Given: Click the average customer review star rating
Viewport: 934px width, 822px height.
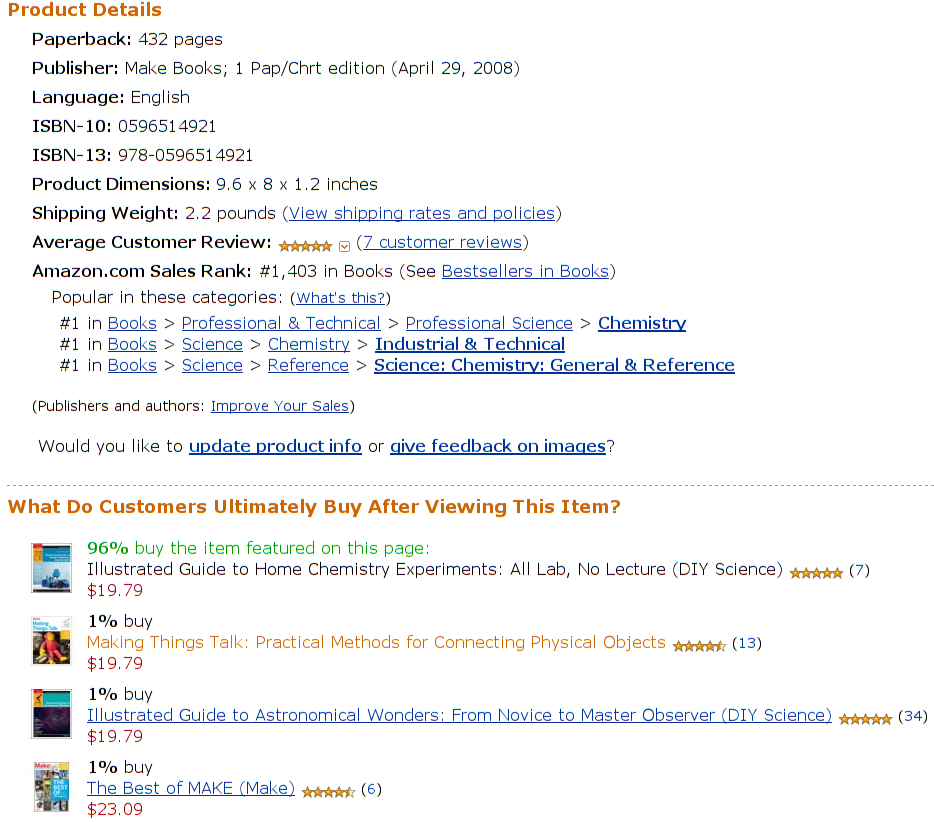Looking at the screenshot, I should pos(305,245).
